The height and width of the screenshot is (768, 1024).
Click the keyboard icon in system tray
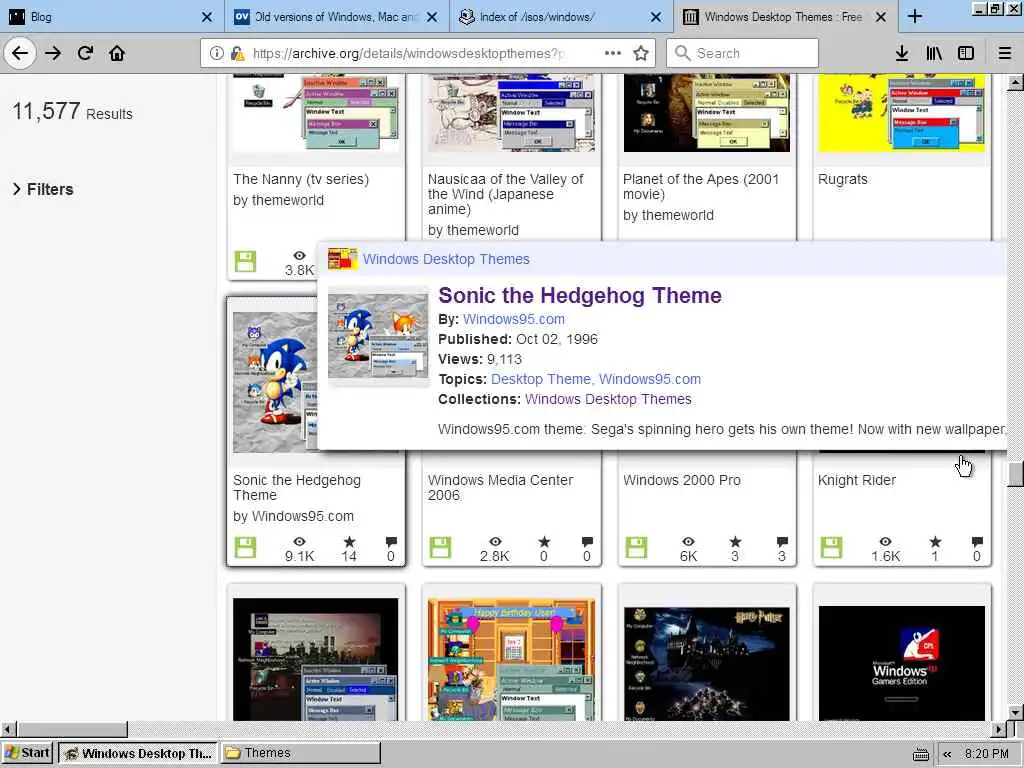(921, 754)
